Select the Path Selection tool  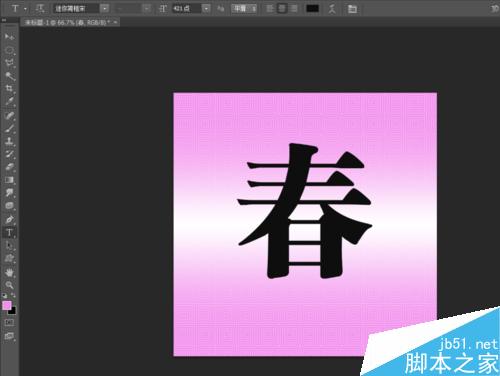9,246
